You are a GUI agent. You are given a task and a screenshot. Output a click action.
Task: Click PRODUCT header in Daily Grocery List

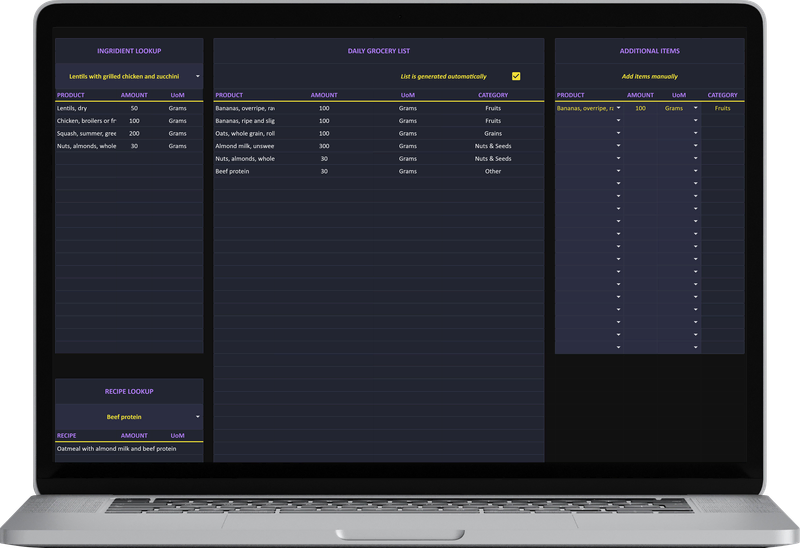tap(229, 95)
